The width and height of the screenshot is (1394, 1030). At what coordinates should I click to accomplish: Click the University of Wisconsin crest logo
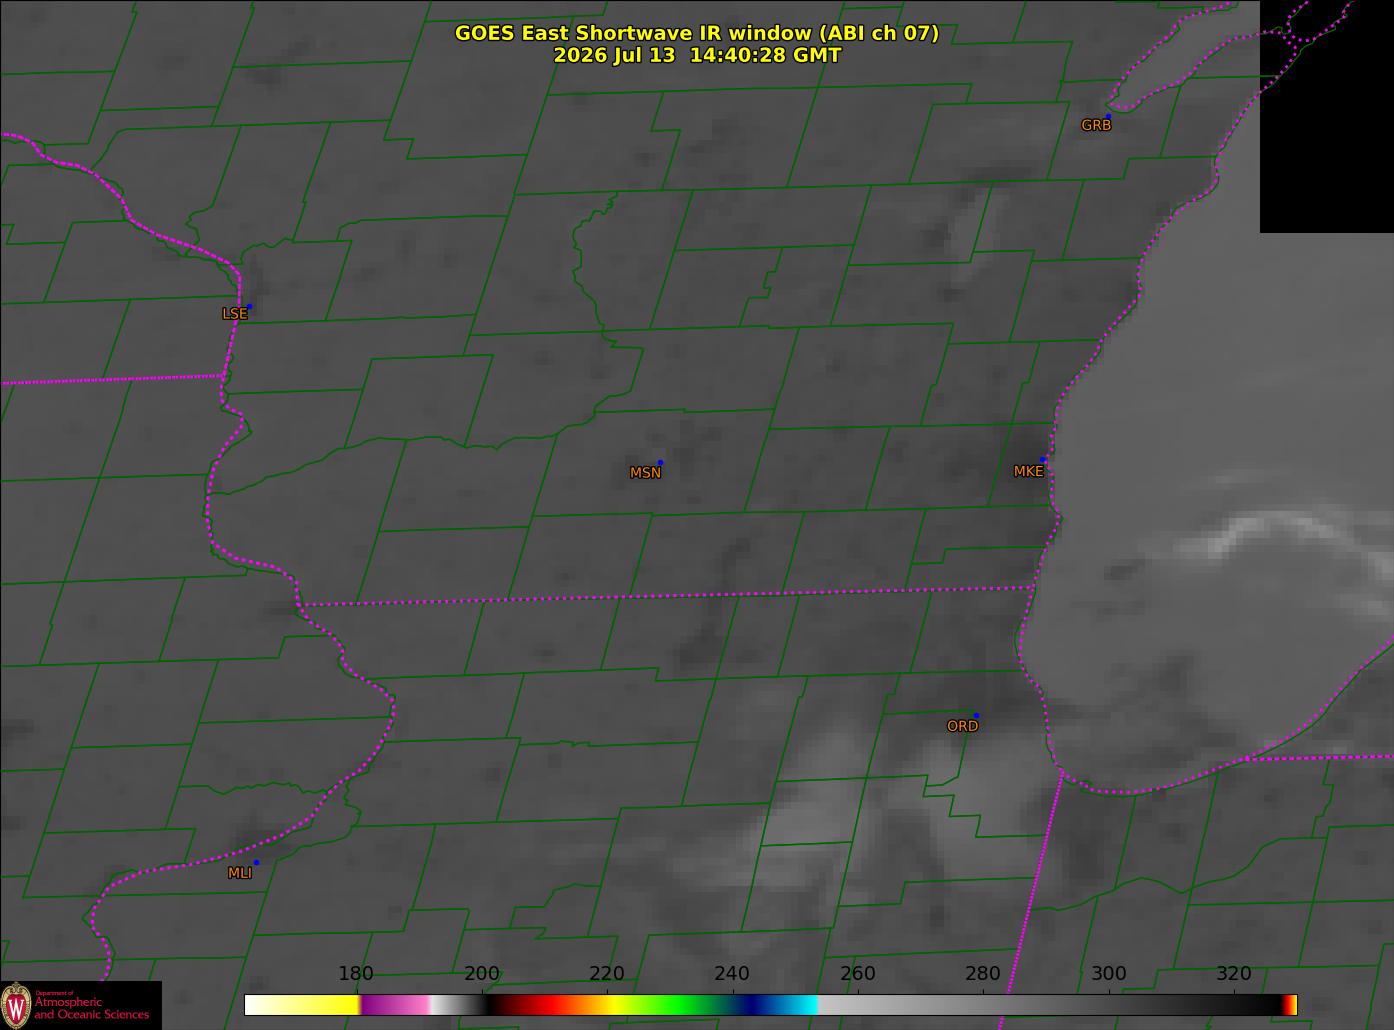point(16,1004)
